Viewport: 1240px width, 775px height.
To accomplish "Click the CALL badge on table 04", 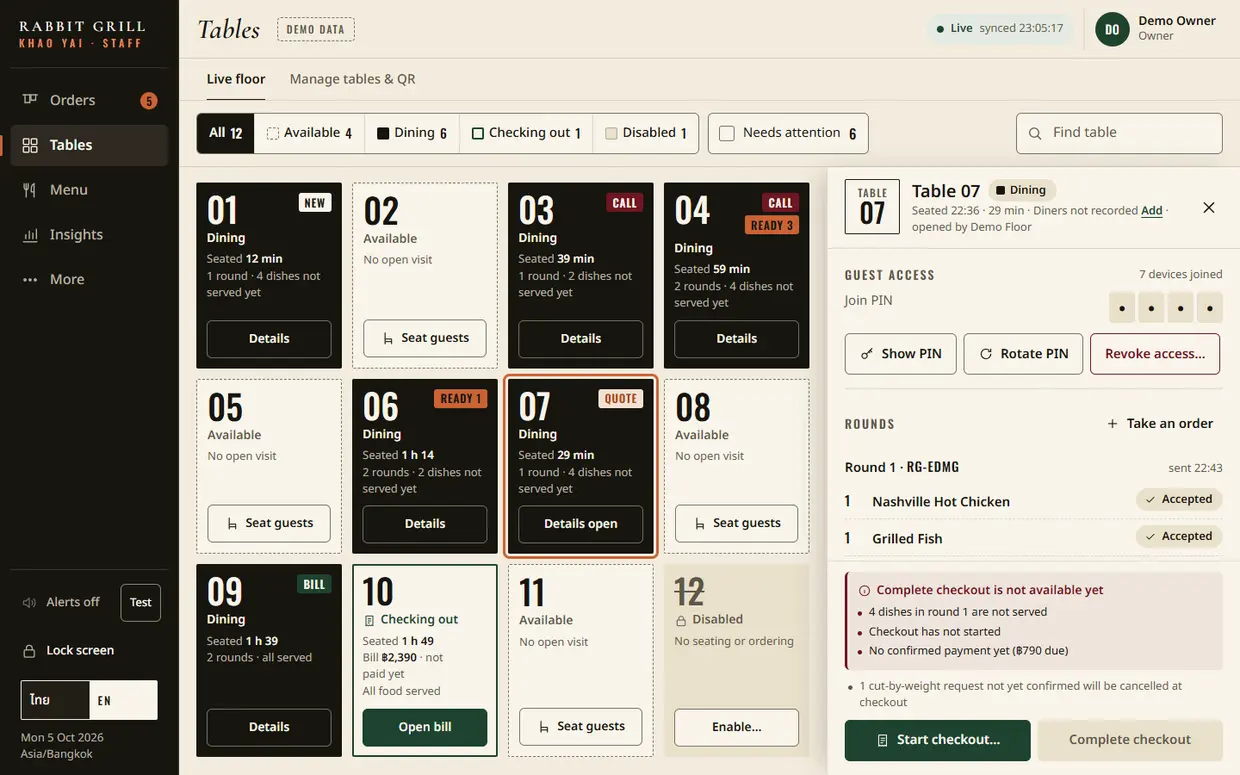I will (781, 203).
